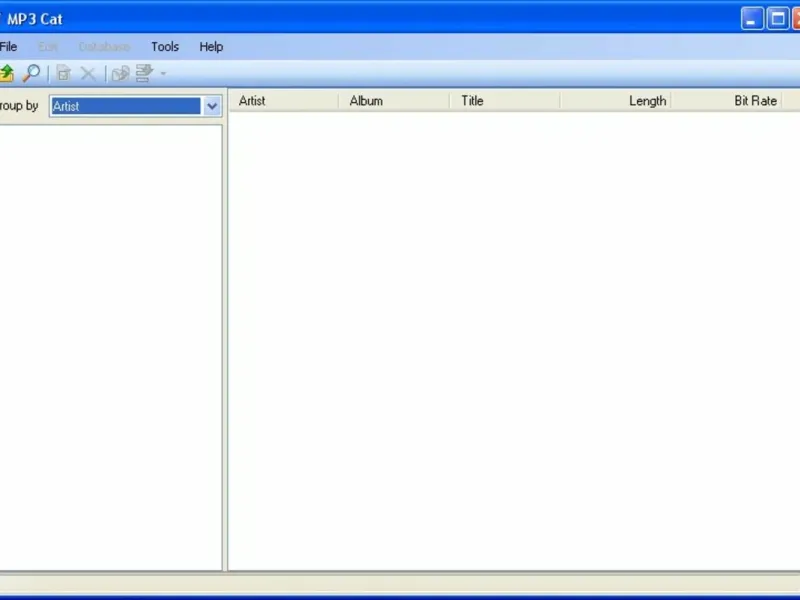
Task: Open the Help menu
Action: pos(211,47)
